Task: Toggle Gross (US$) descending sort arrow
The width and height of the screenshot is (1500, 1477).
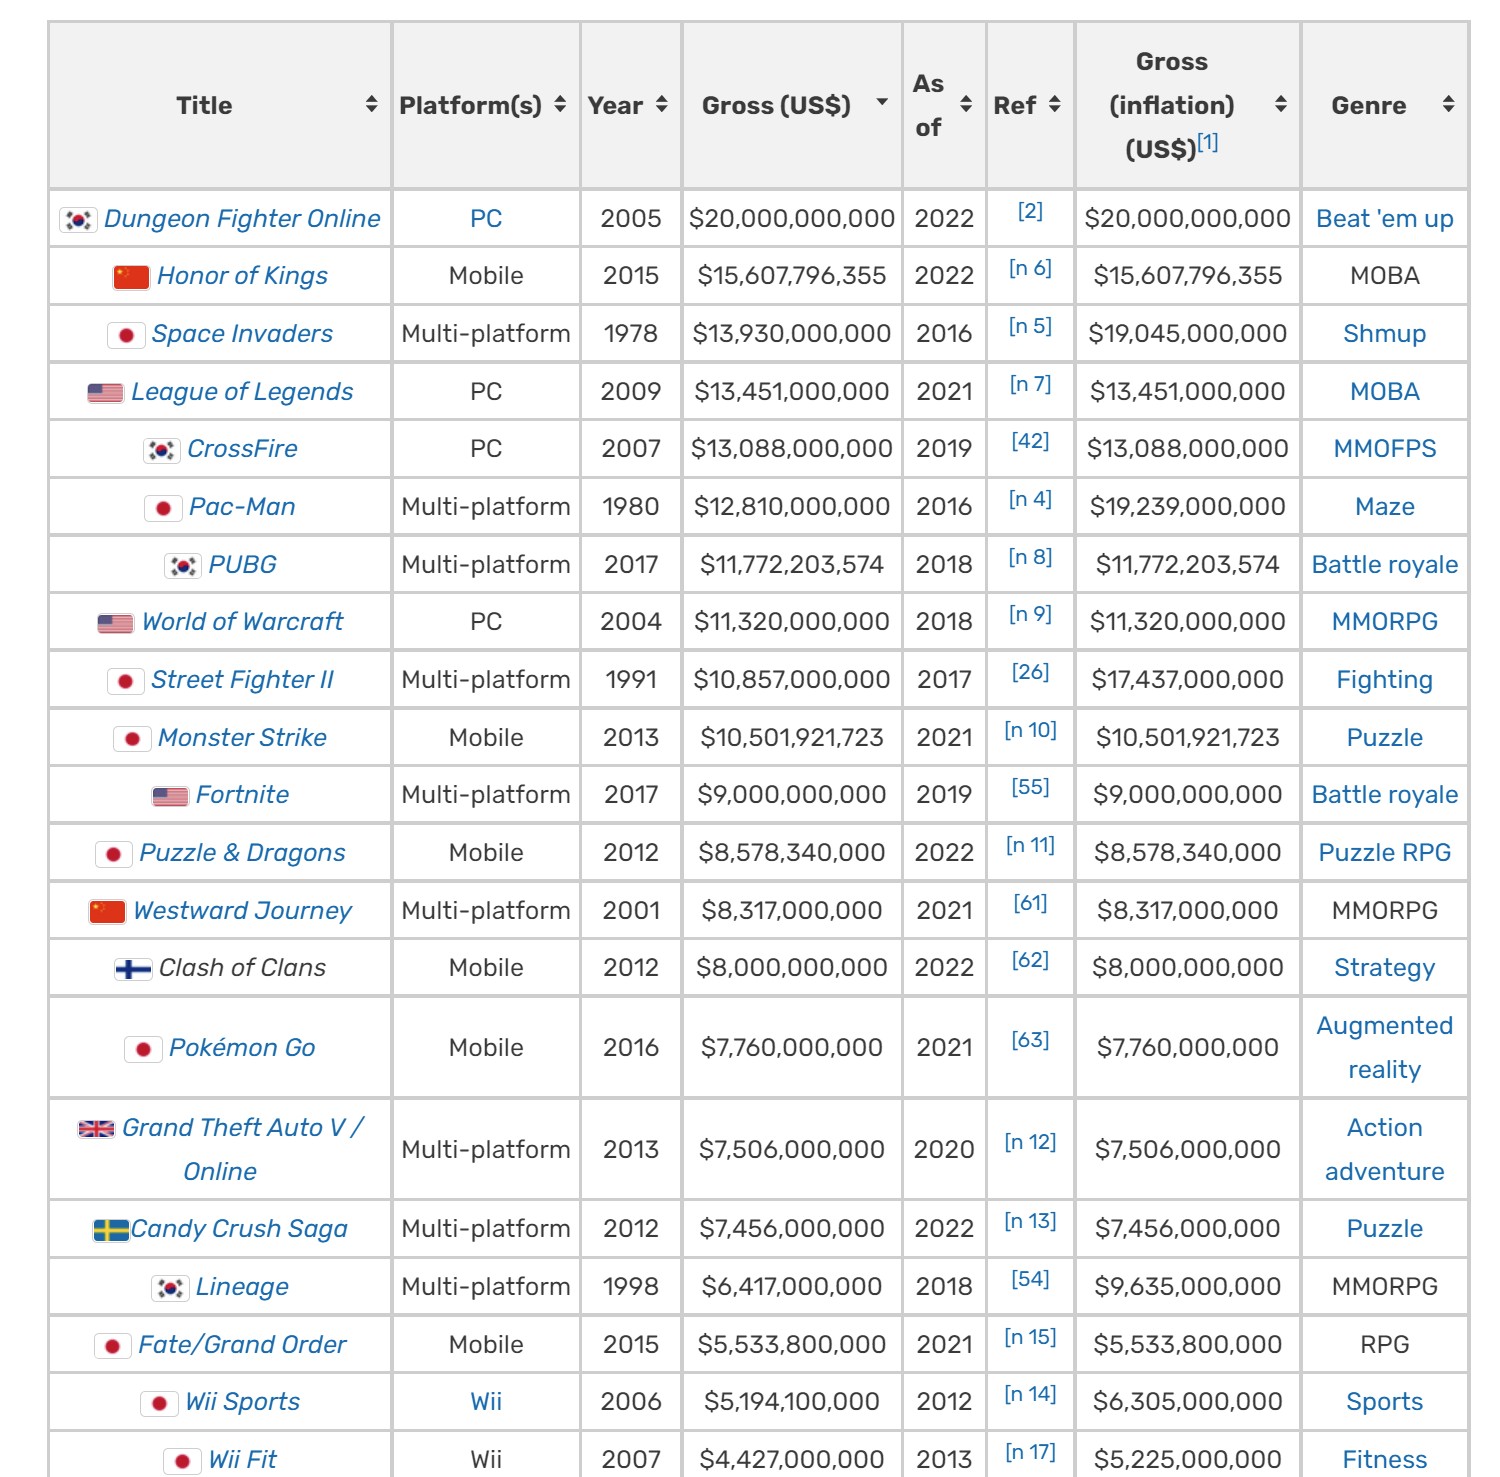Action: (881, 103)
